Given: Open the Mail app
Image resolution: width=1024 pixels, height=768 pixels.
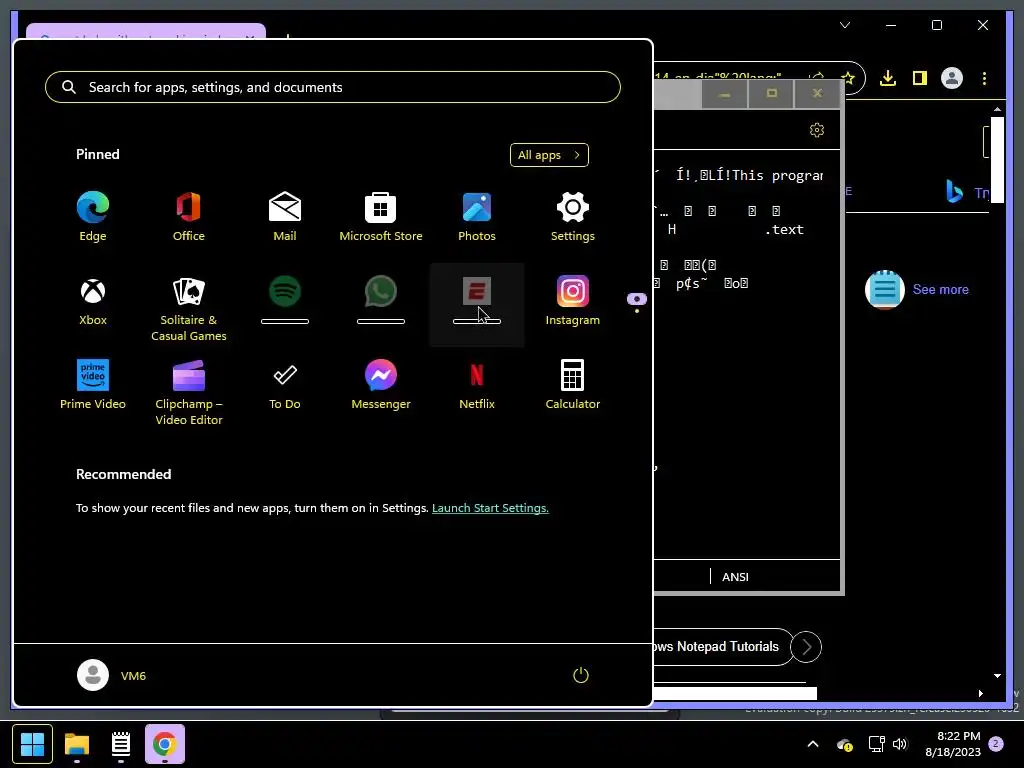Looking at the screenshot, I should 285,216.
